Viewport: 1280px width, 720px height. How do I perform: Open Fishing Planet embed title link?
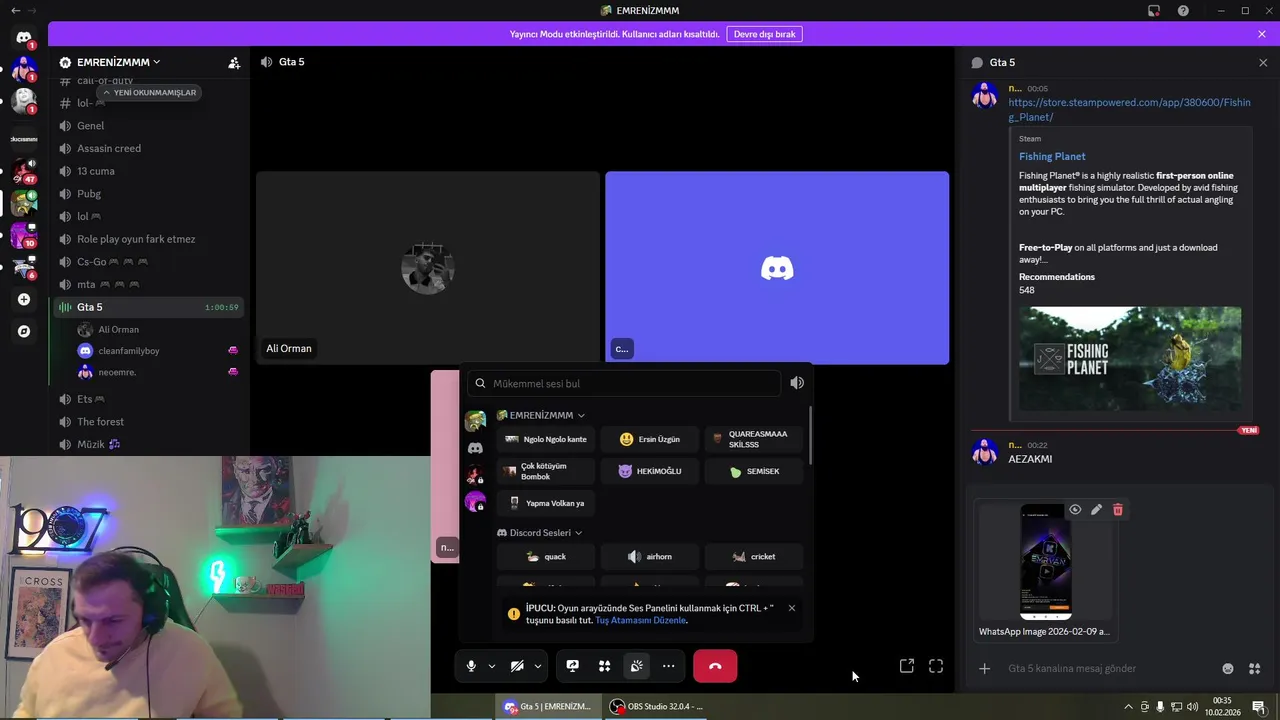tap(1052, 156)
